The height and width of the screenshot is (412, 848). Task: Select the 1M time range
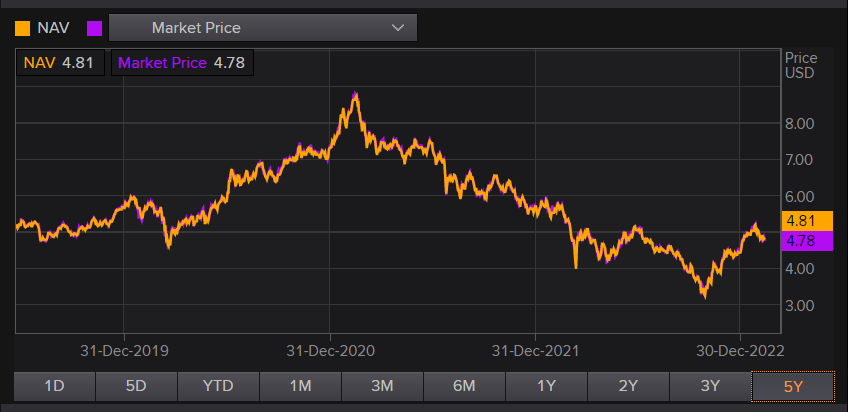click(x=300, y=386)
